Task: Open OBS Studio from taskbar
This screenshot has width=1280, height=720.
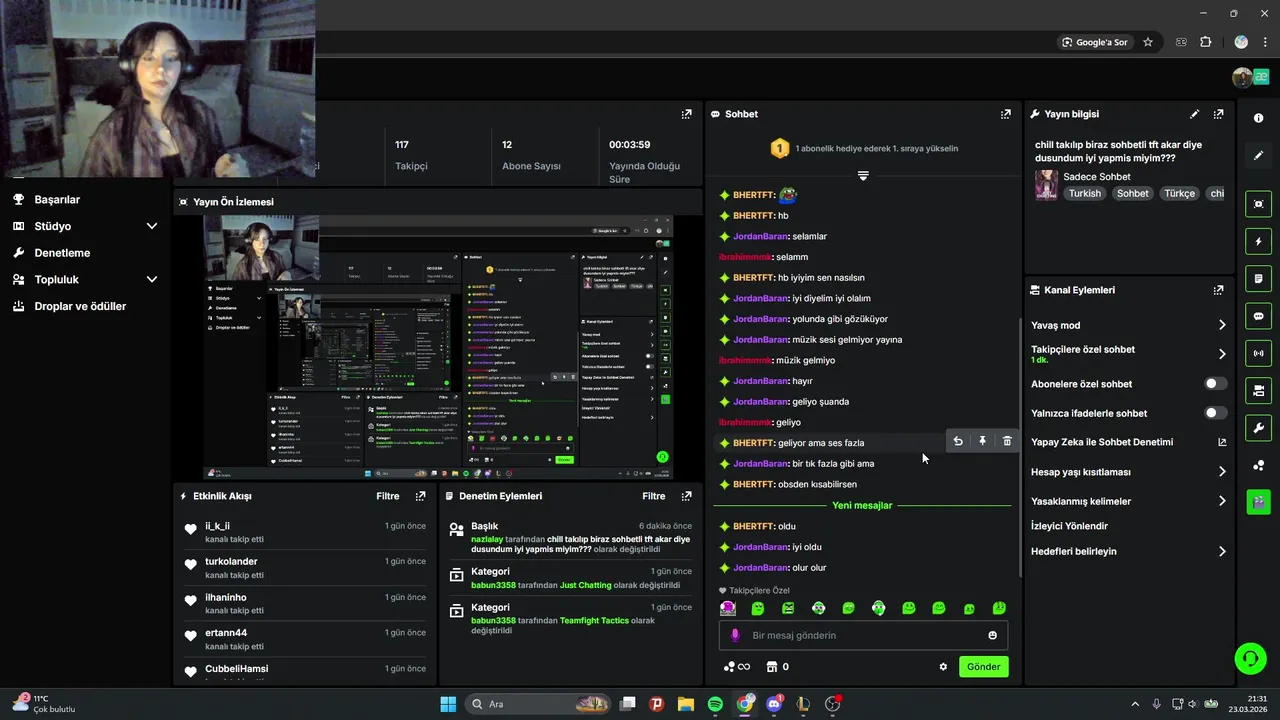Action: click(832, 704)
